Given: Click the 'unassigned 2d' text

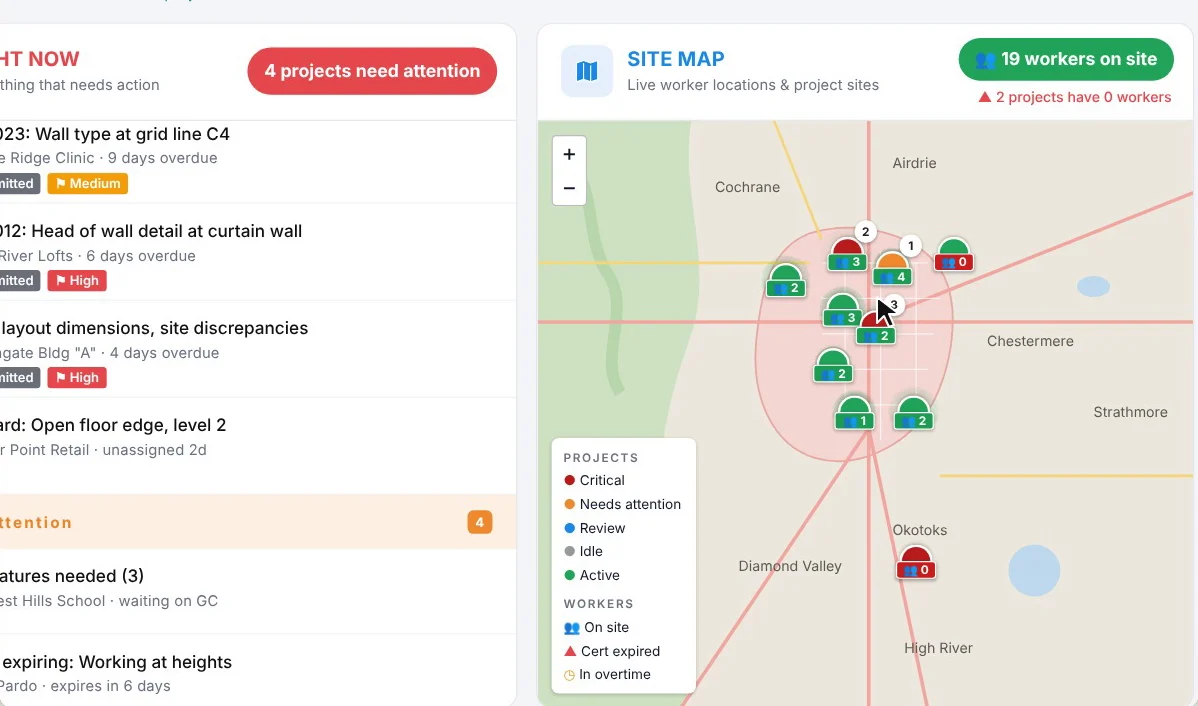Looking at the screenshot, I should [154, 450].
